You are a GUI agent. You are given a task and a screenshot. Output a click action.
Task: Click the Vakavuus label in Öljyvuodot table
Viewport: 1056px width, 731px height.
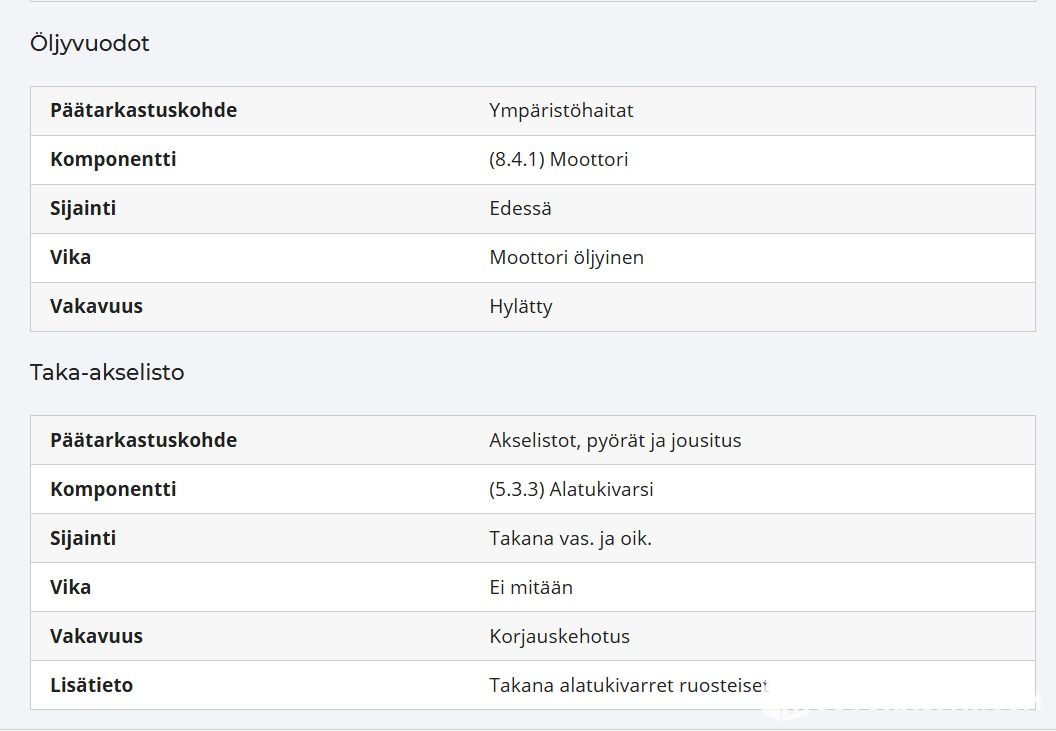(x=96, y=307)
